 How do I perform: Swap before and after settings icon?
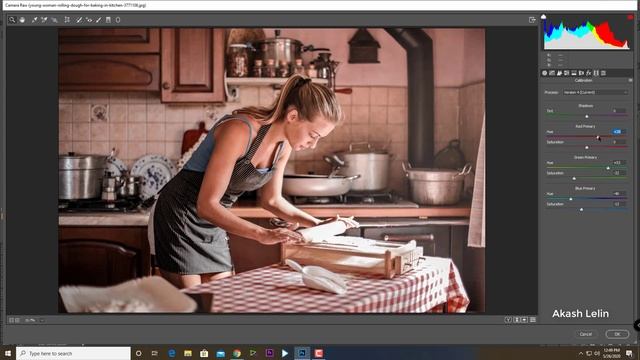516,320
